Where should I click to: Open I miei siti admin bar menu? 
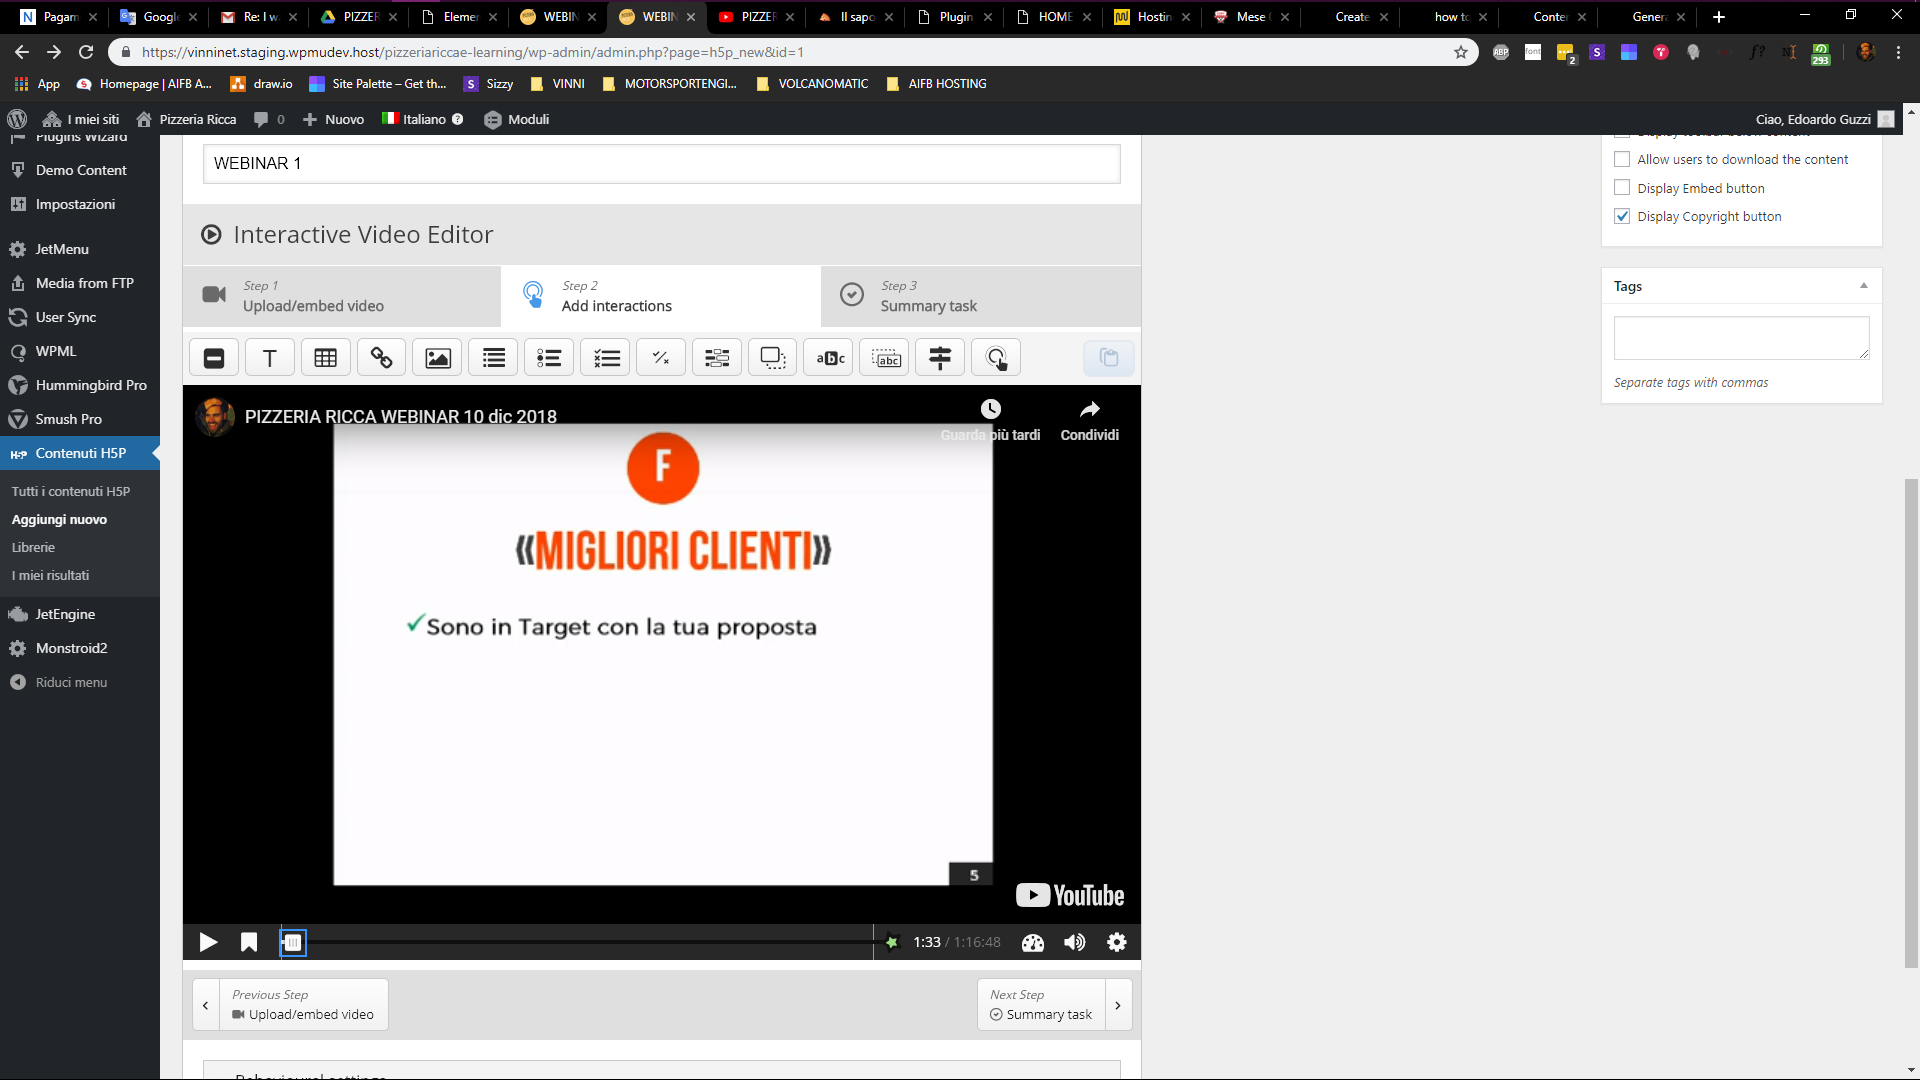click(x=81, y=119)
